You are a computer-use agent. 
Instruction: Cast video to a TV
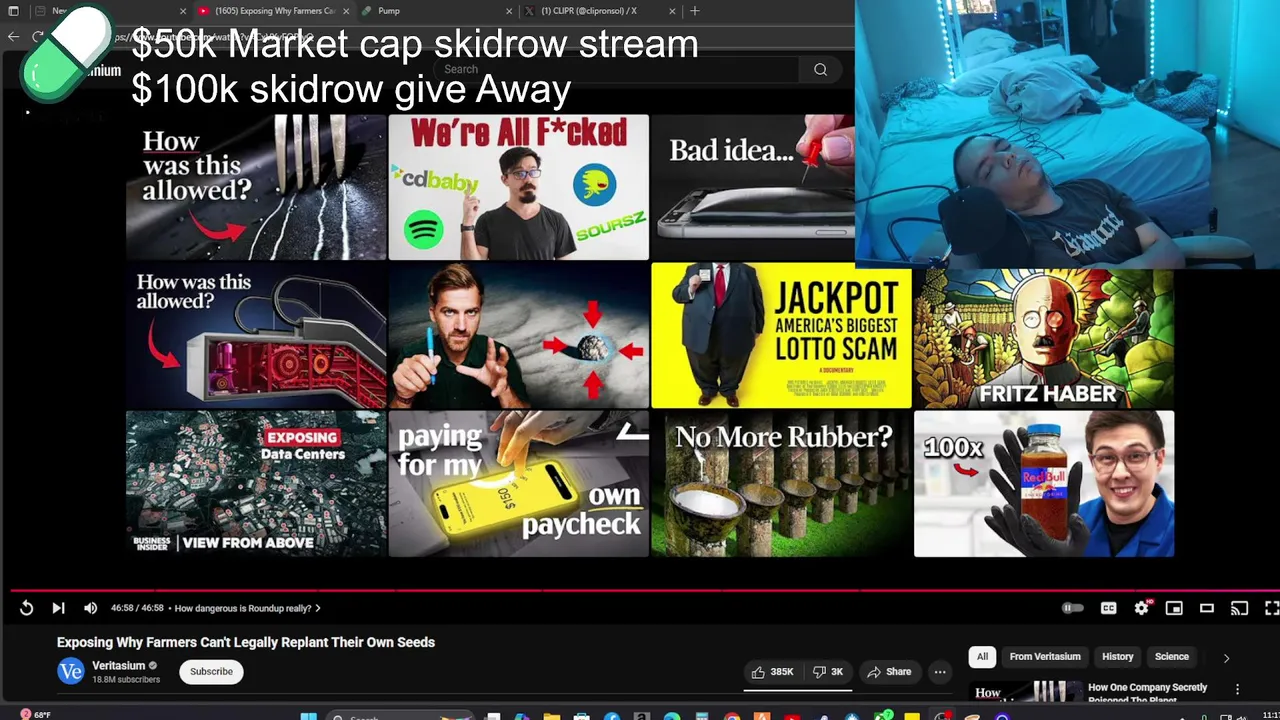(x=1239, y=608)
